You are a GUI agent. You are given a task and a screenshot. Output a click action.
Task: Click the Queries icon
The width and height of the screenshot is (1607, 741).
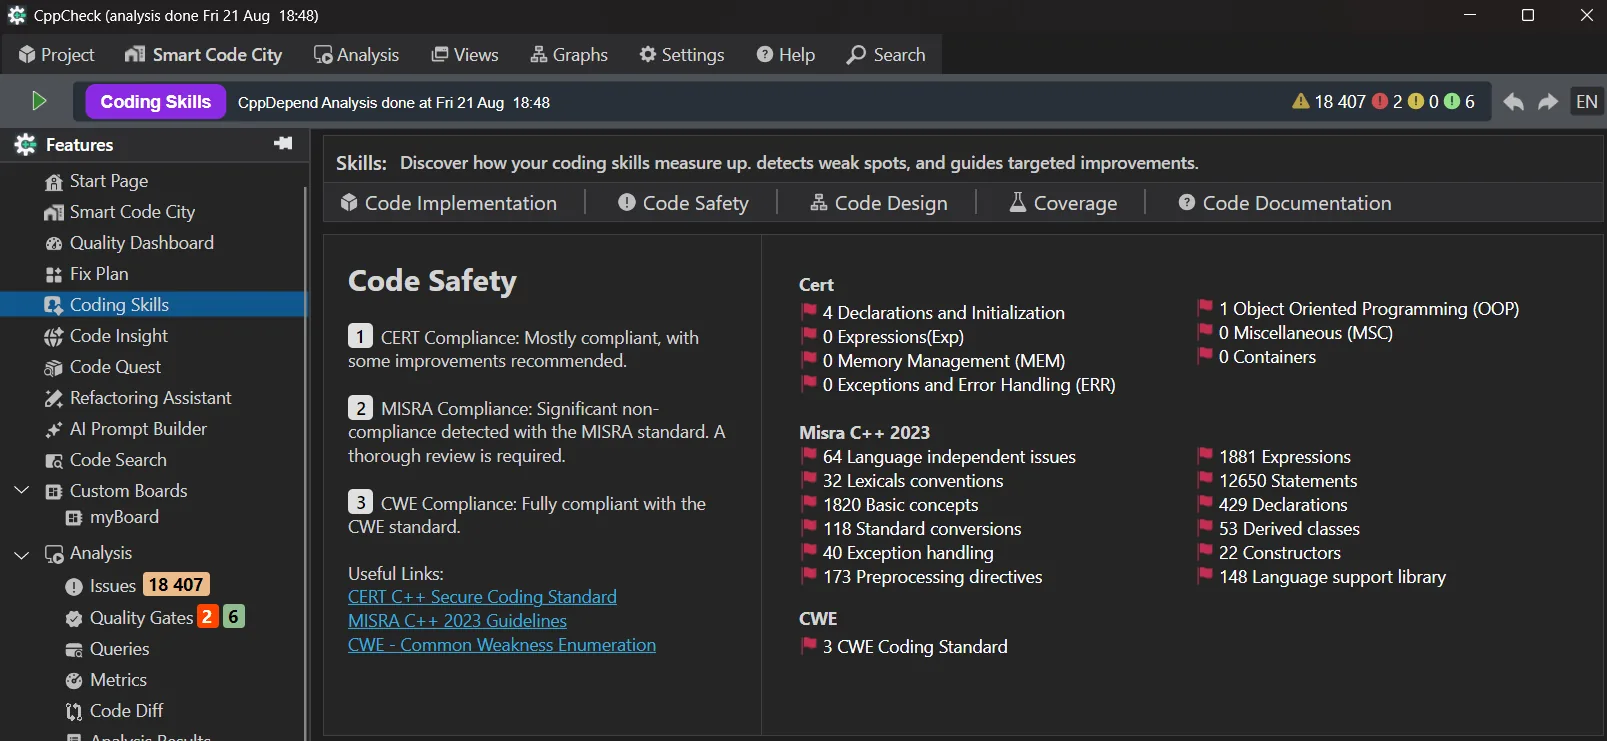point(74,650)
